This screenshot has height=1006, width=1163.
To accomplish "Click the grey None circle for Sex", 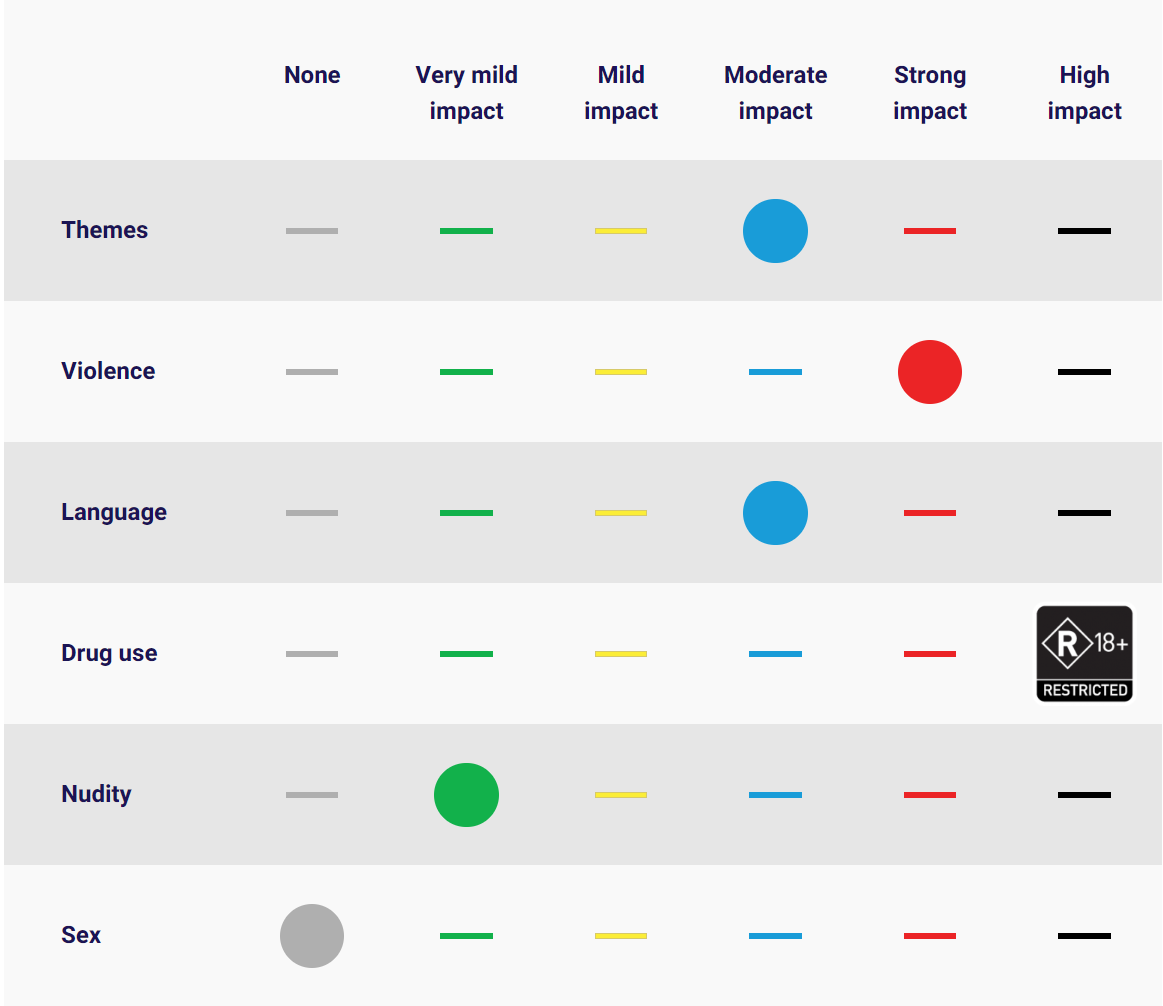I will [312, 936].
